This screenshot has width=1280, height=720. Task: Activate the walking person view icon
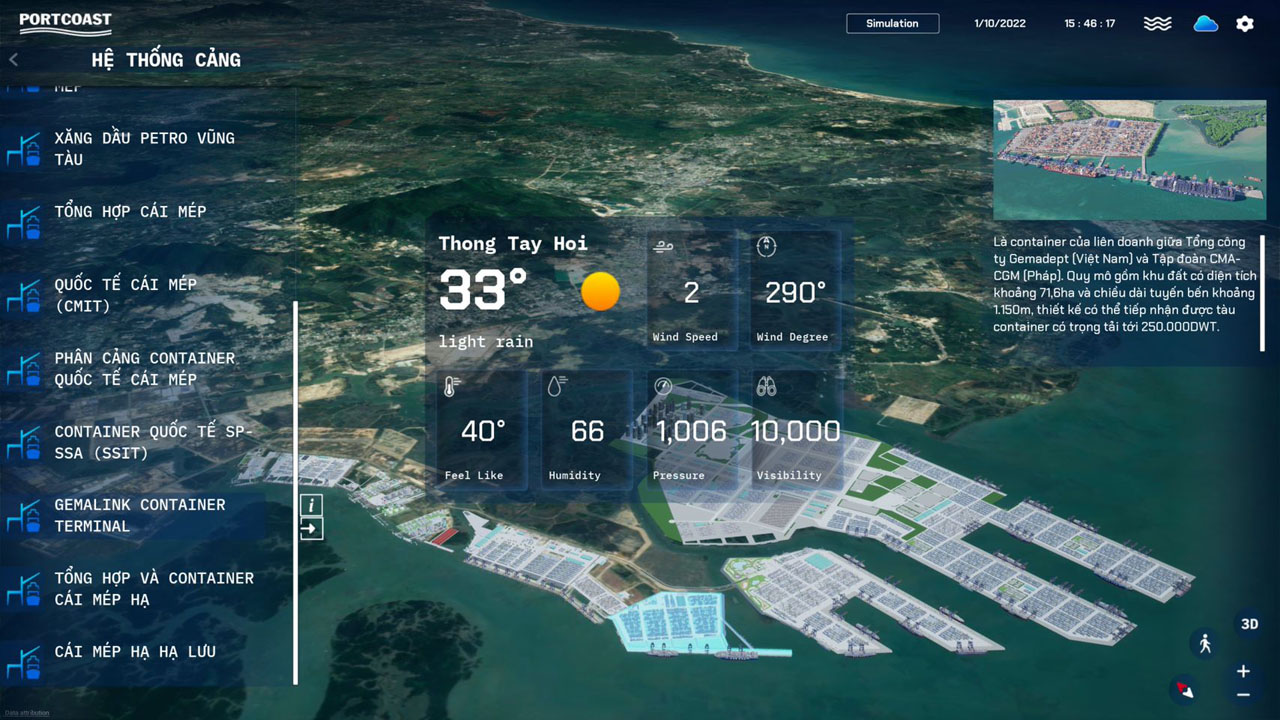pos(1205,644)
